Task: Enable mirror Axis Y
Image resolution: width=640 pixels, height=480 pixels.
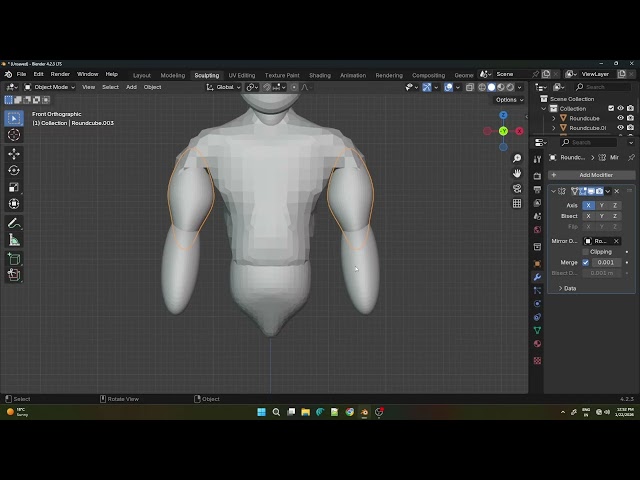Action: (602, 205)
